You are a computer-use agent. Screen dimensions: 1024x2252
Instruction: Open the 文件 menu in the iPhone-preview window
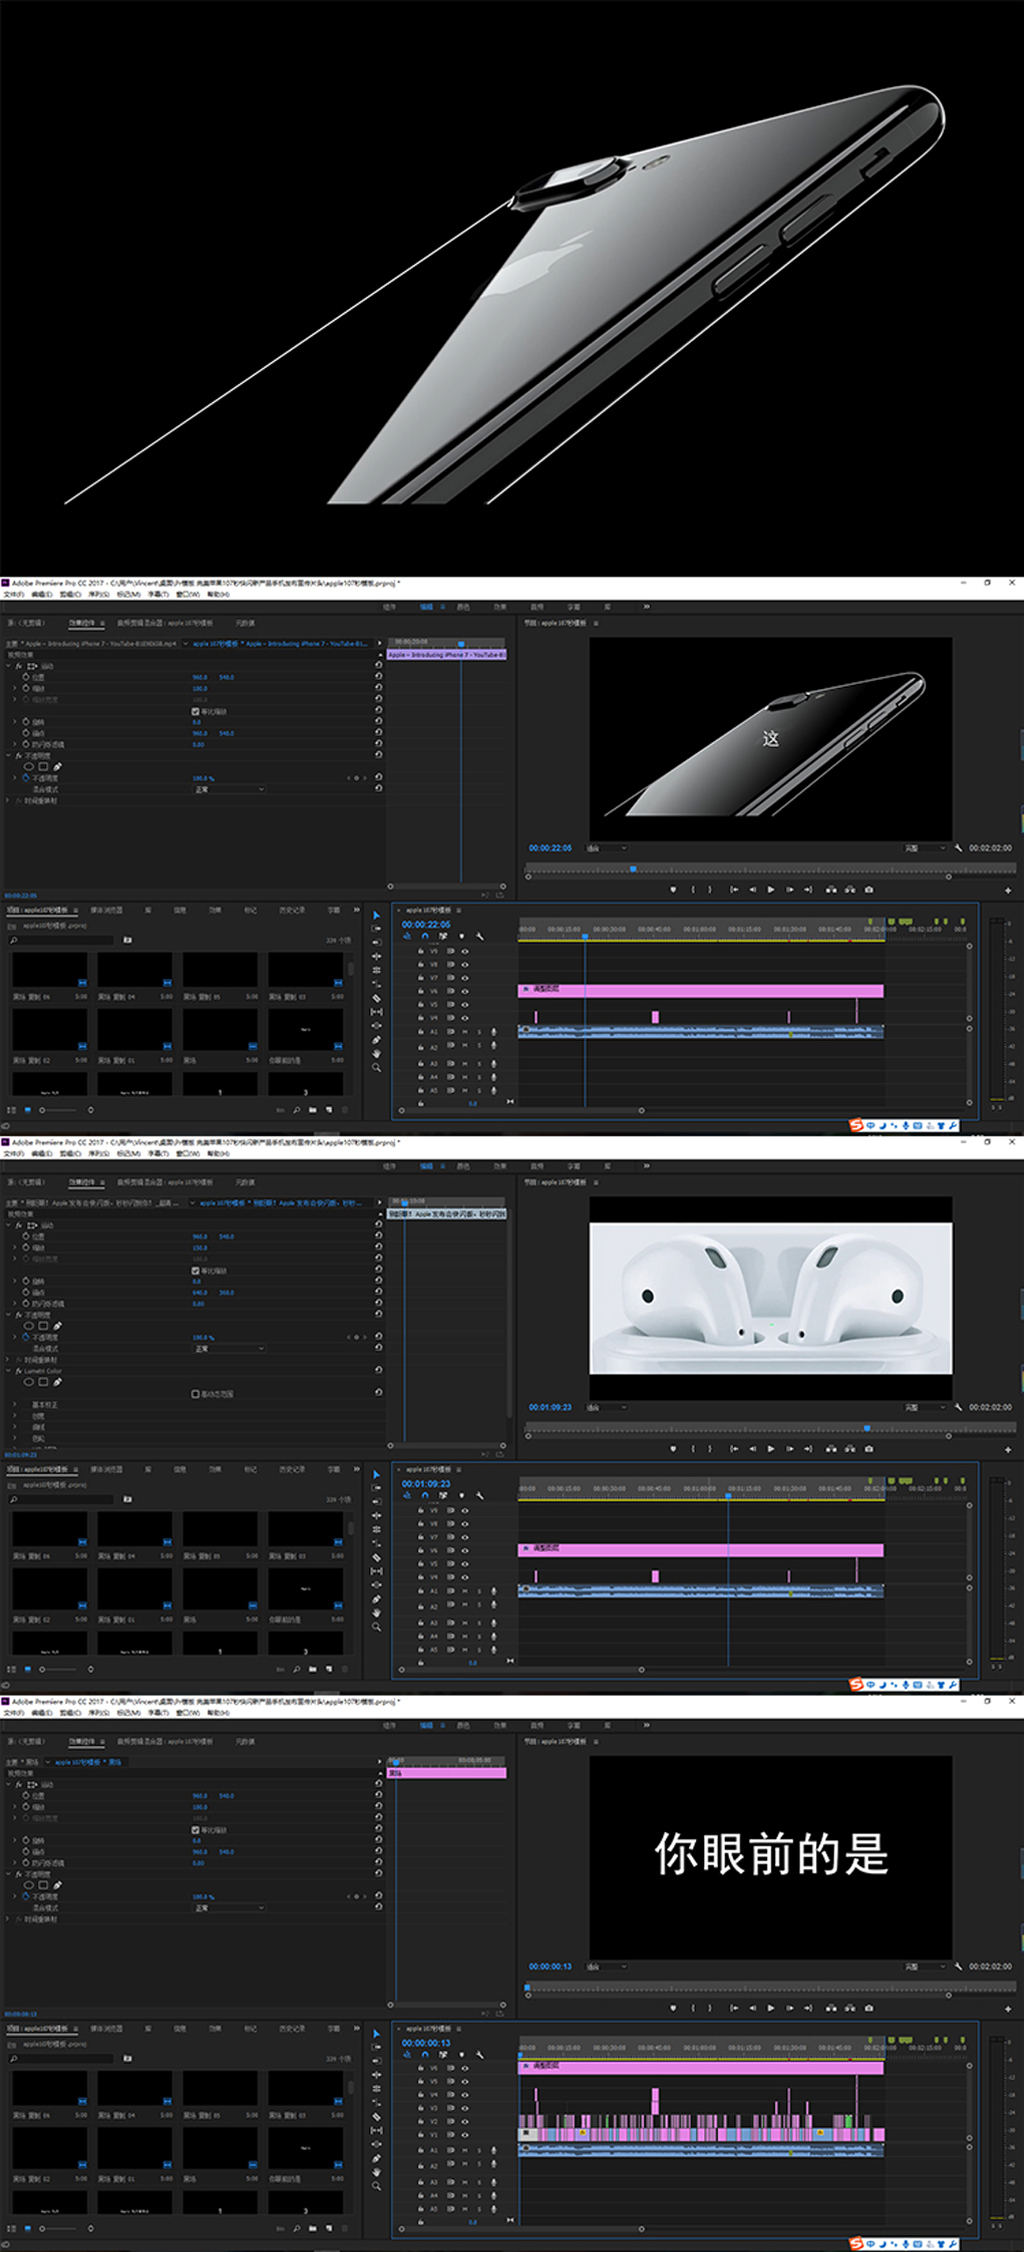coord(13,594)
